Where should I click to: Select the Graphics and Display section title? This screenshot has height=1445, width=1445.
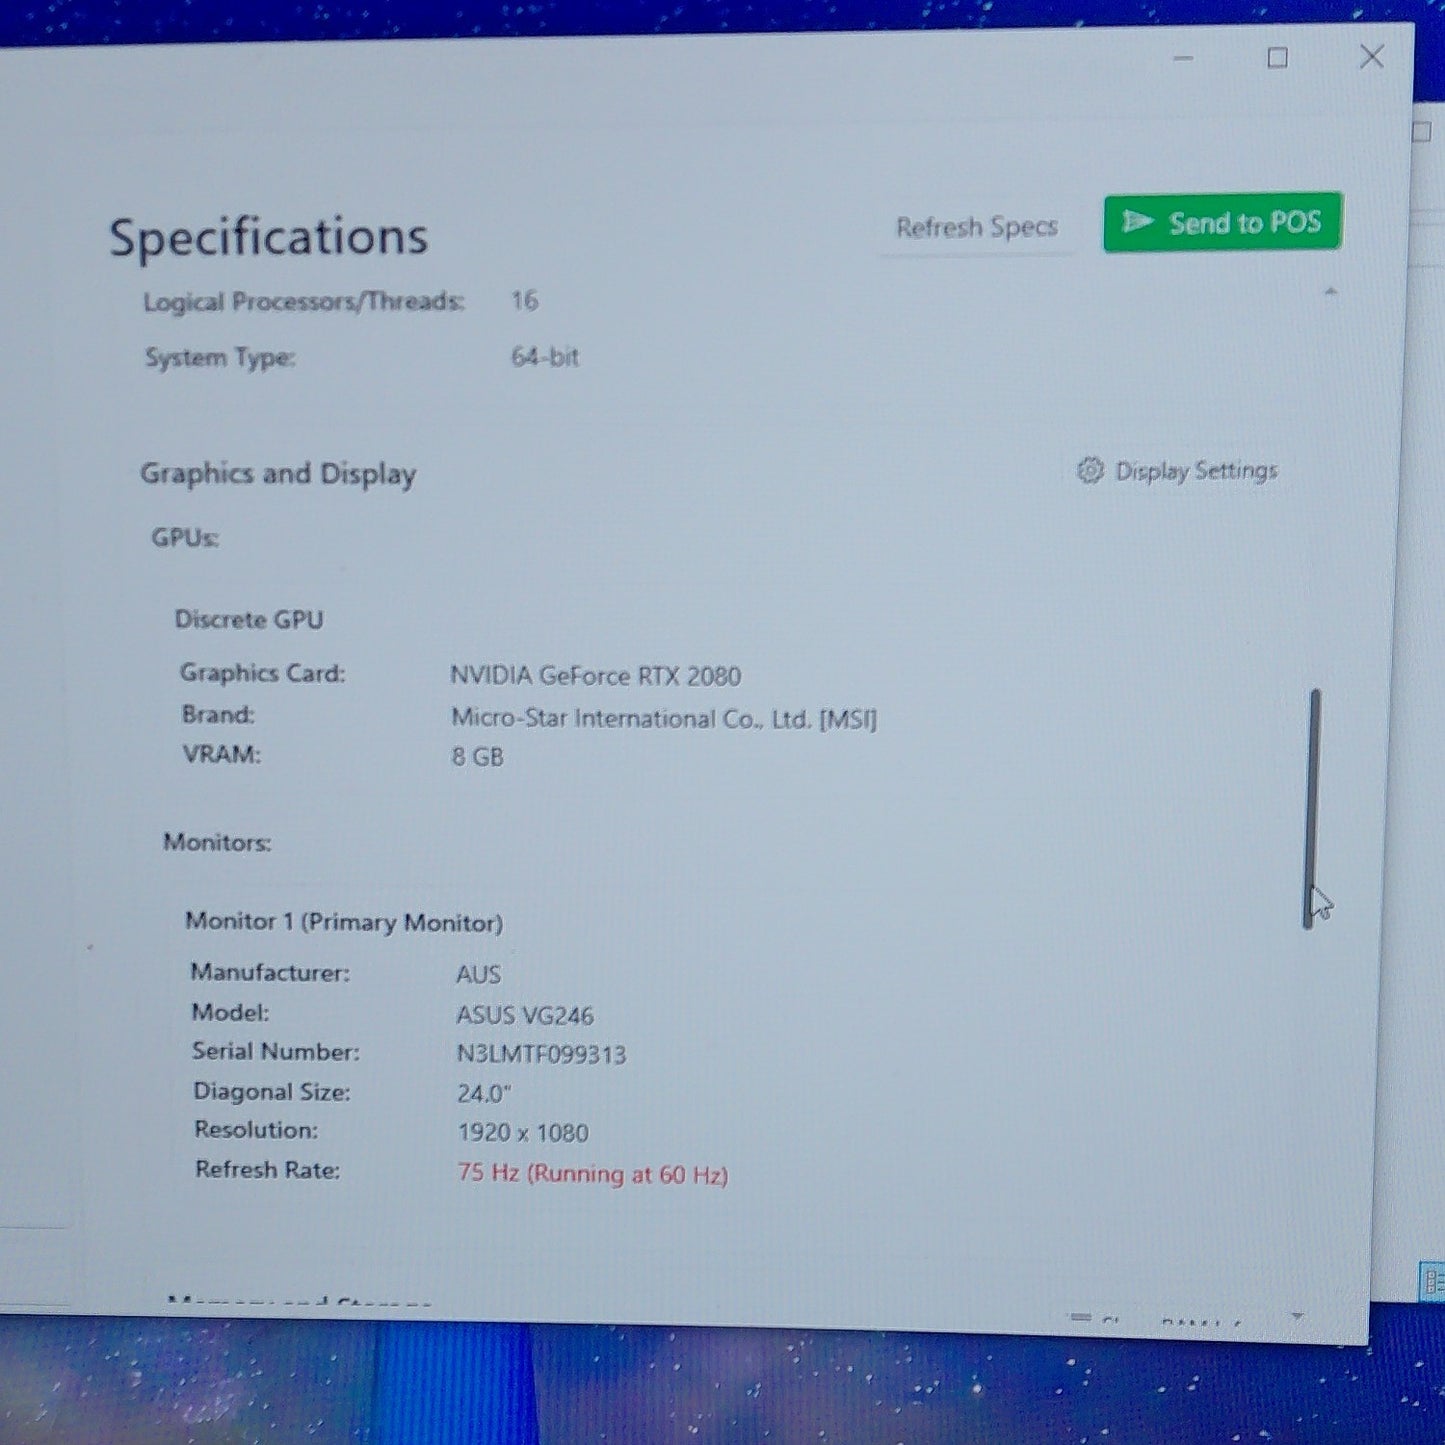[278, 474]
